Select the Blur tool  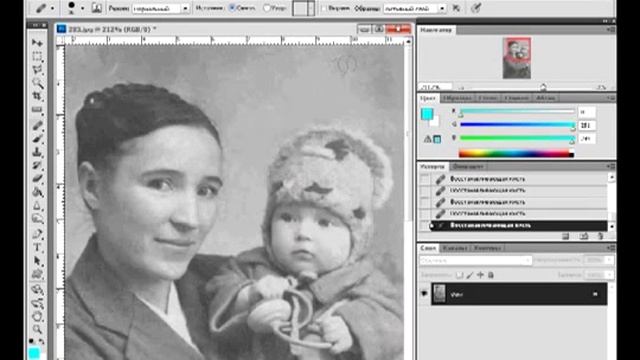37,205
